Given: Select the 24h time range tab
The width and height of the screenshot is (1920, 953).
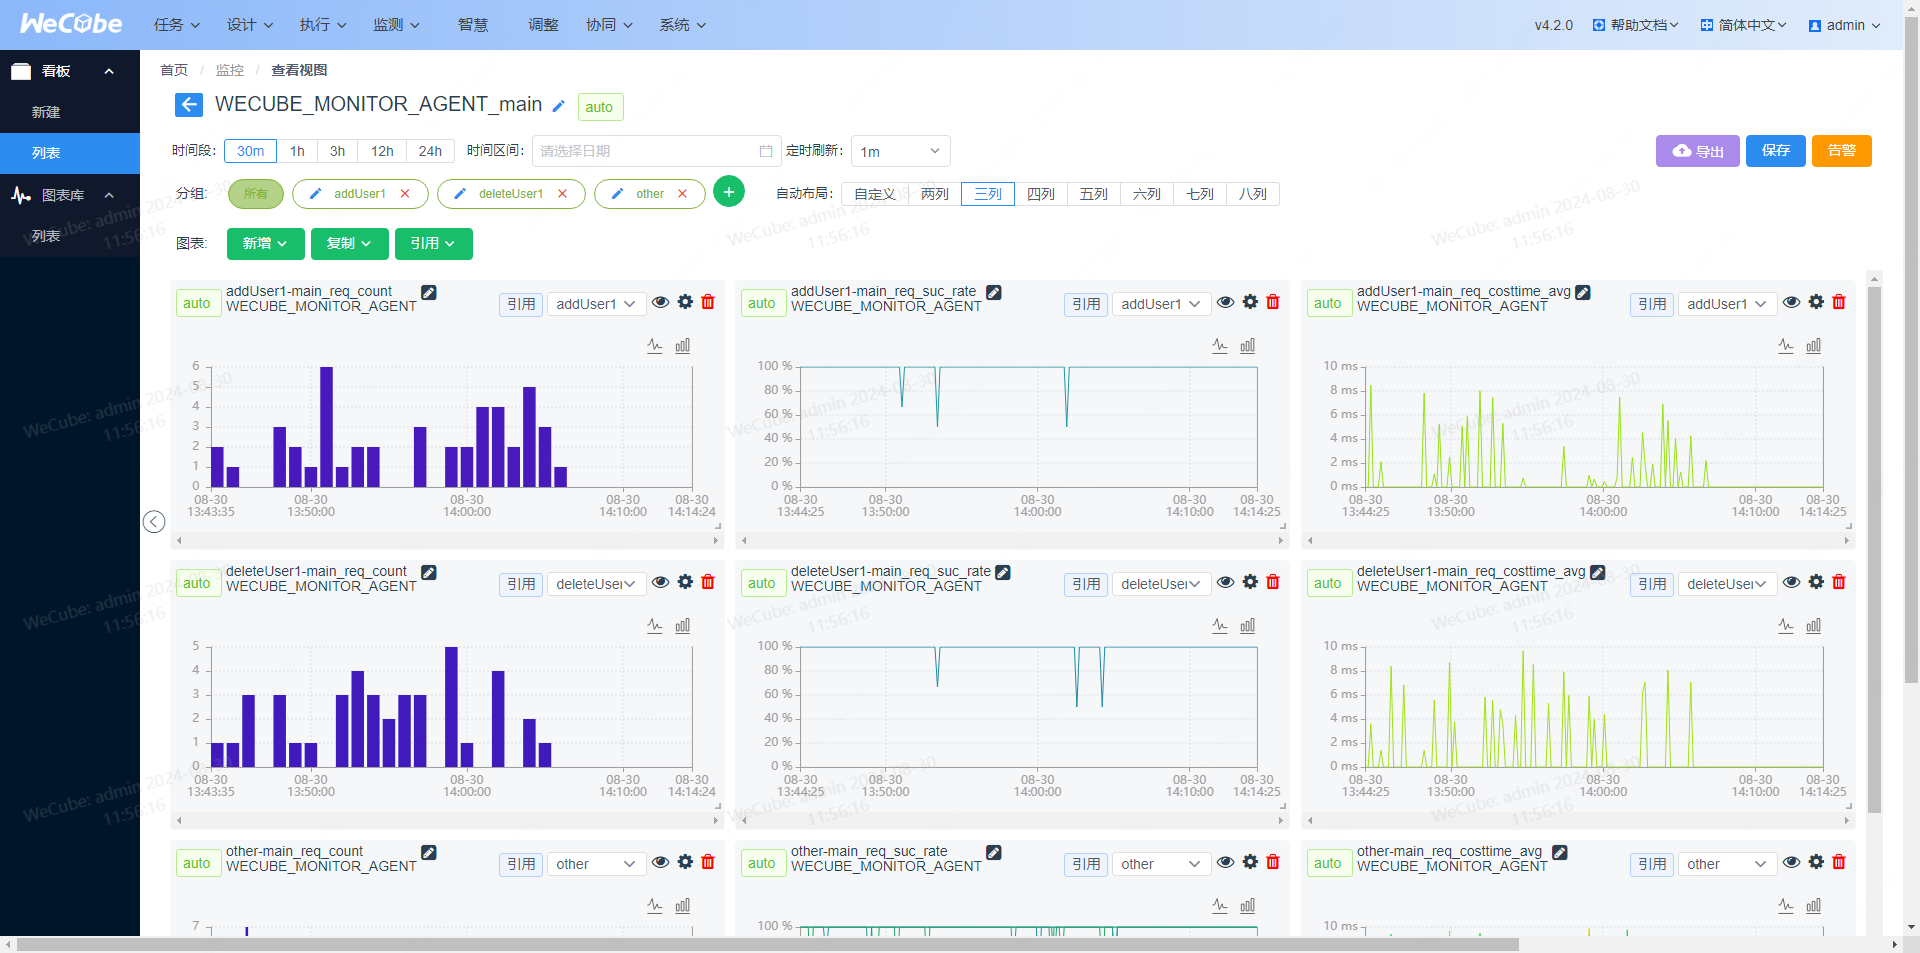Looking at the screenshot, I should click(x=430, y=151).
